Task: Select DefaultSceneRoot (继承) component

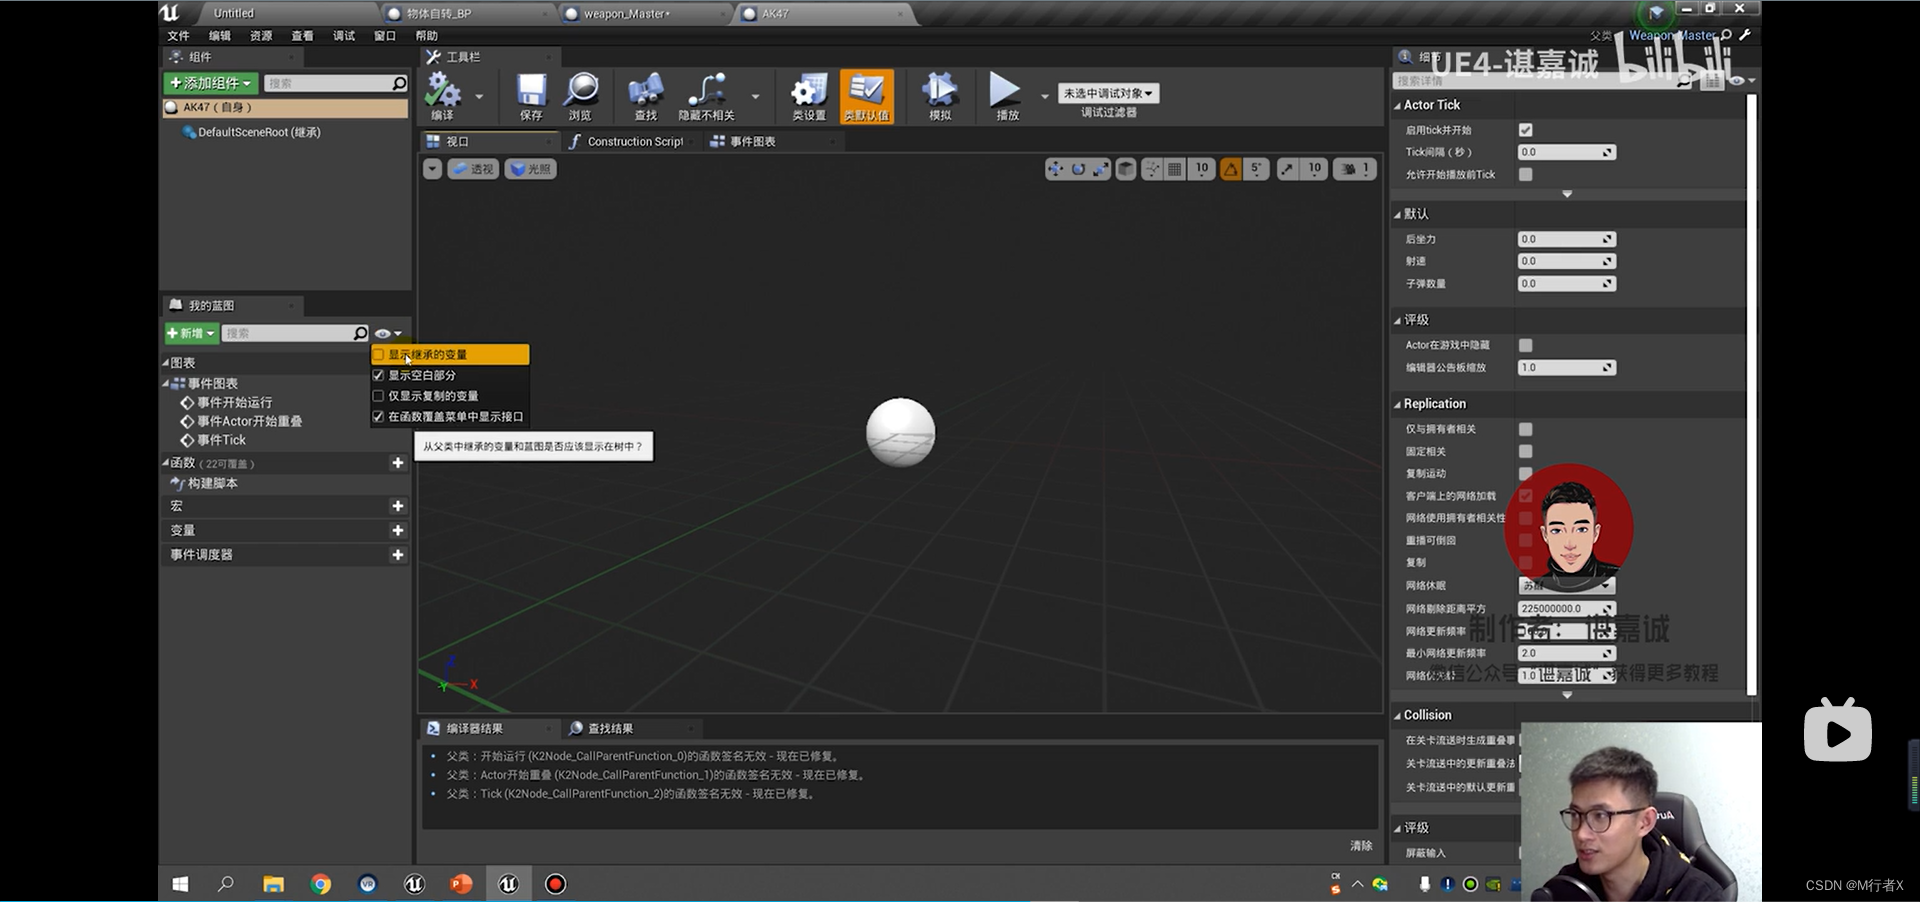Action: point(259,132)
